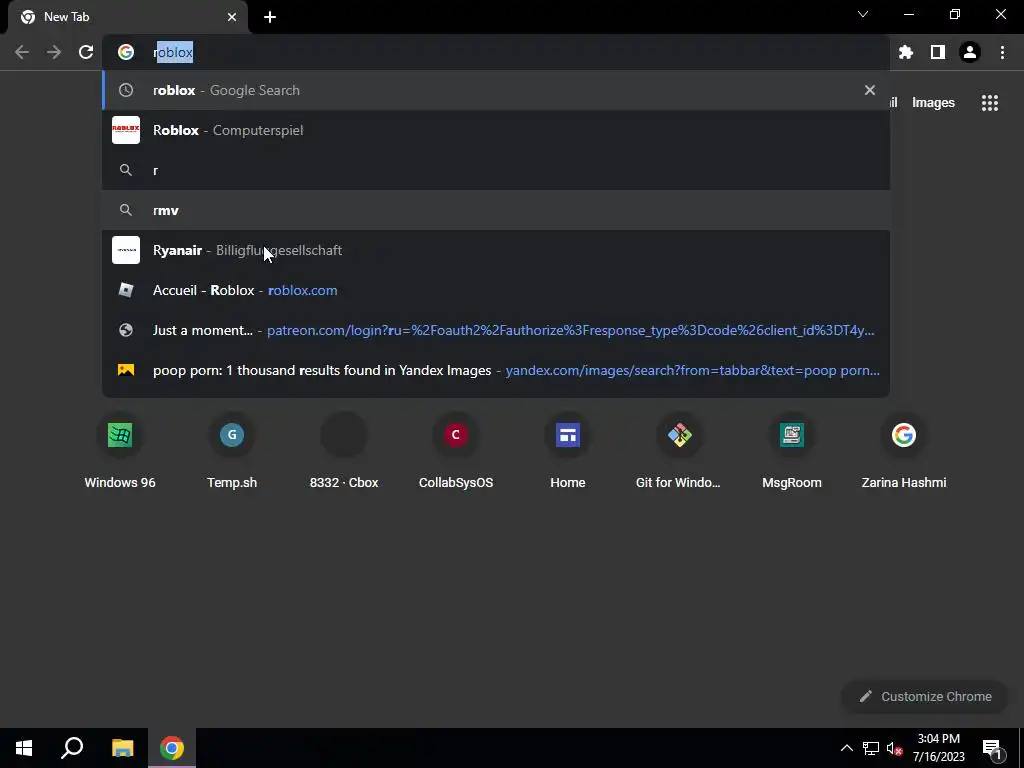Select the rmv search suggestion
The image size is (1024, 768).
496,210
